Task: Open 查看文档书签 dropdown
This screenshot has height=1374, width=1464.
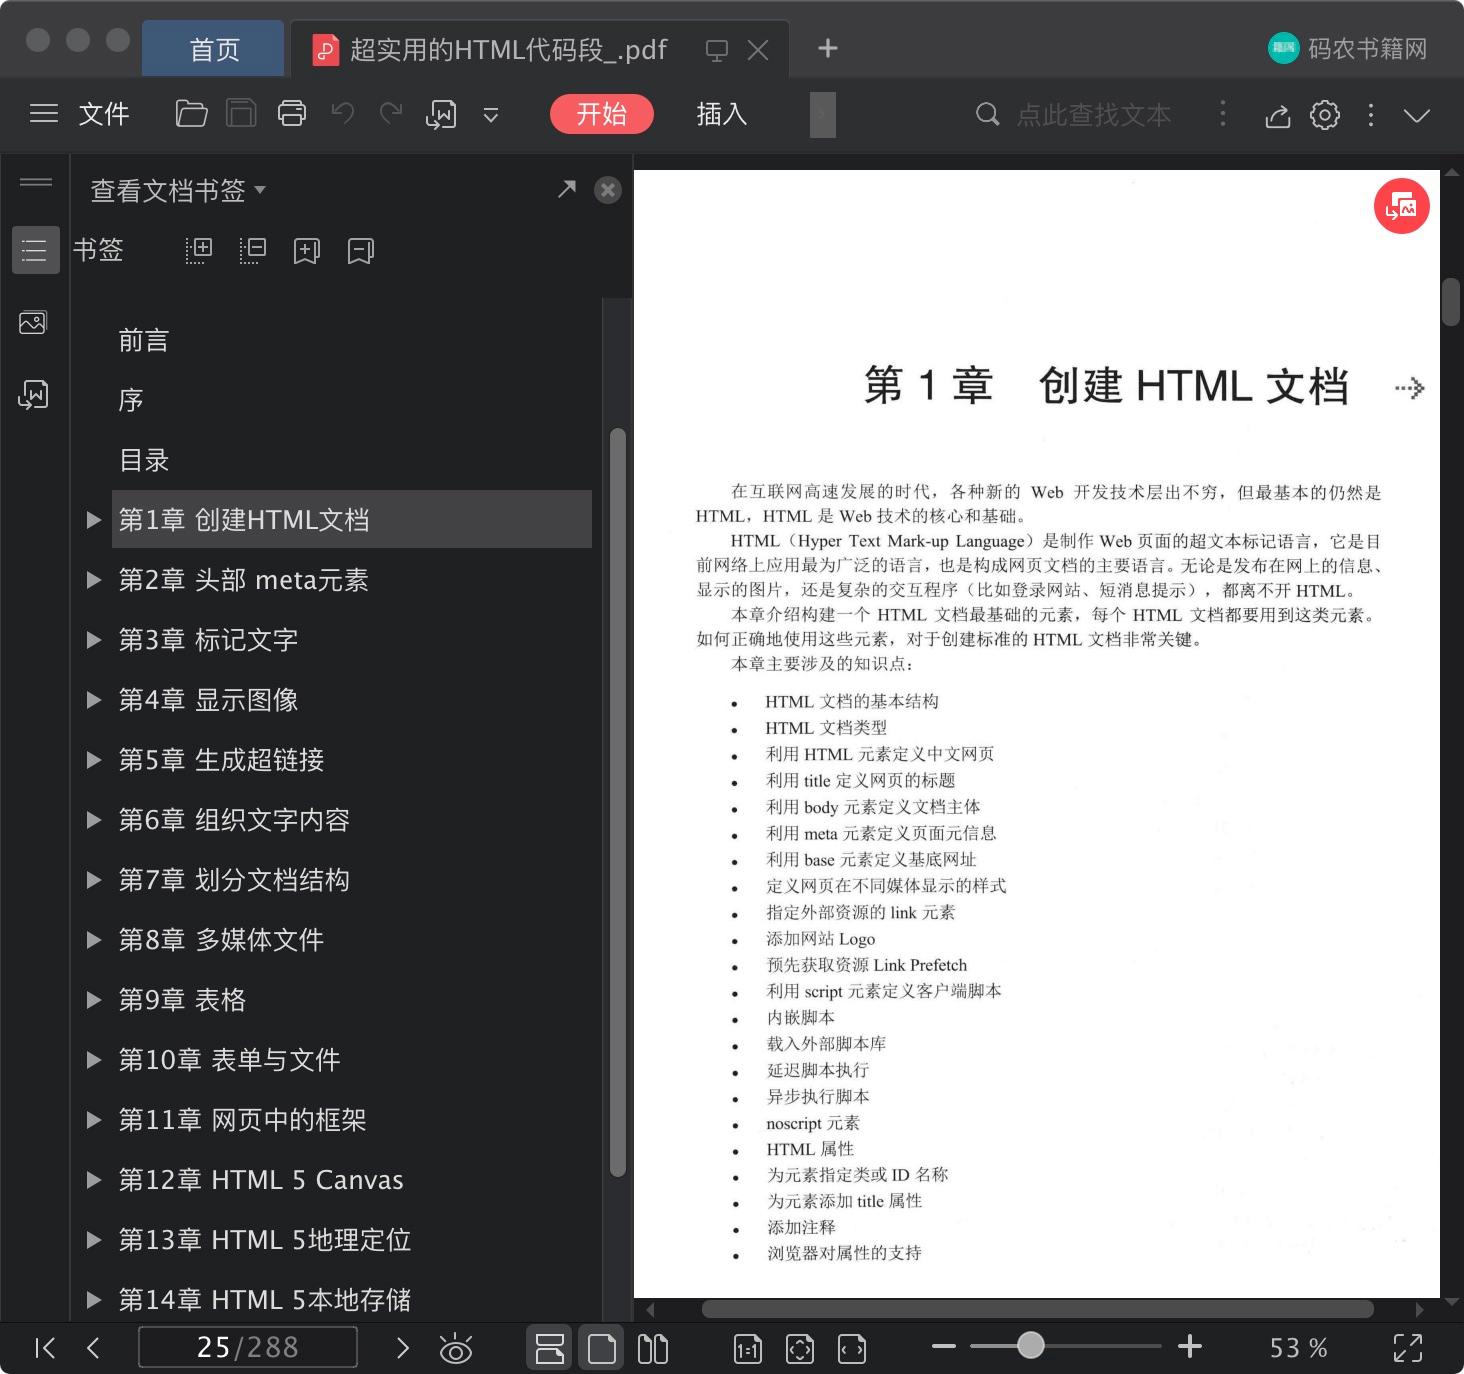Action: [178, 190]
